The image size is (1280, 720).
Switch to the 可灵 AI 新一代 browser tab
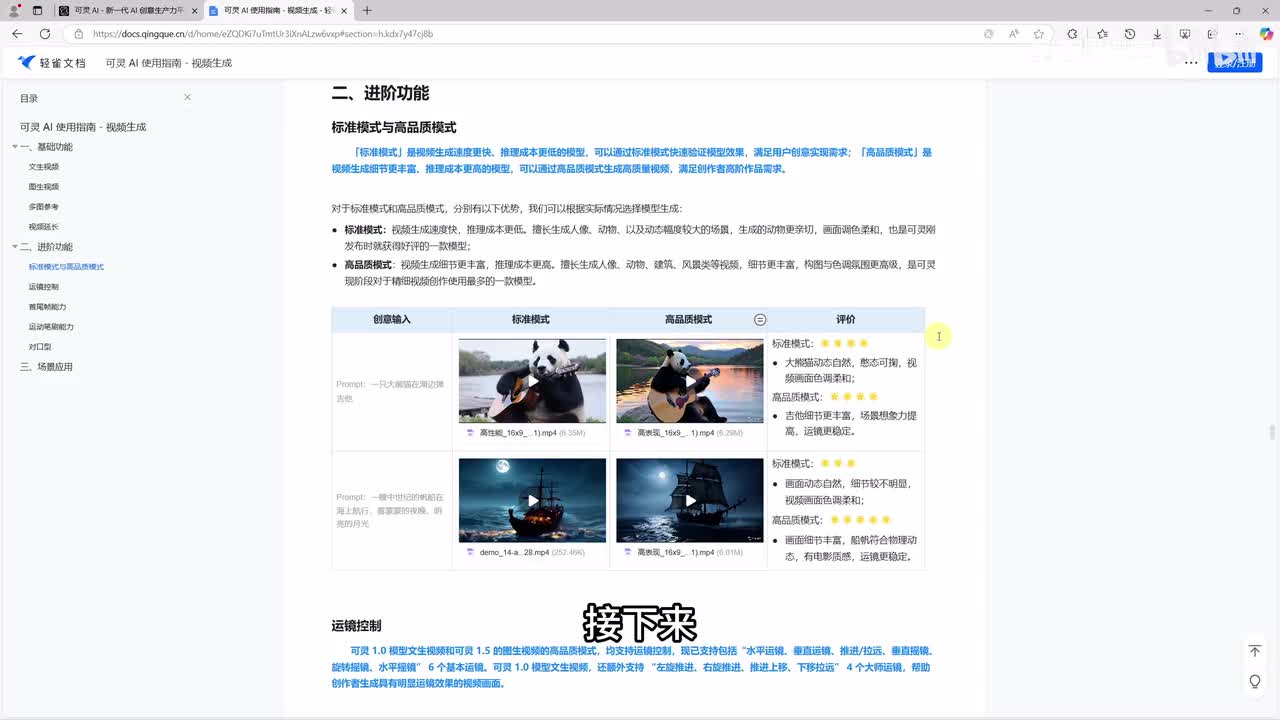tap(127, 10)
